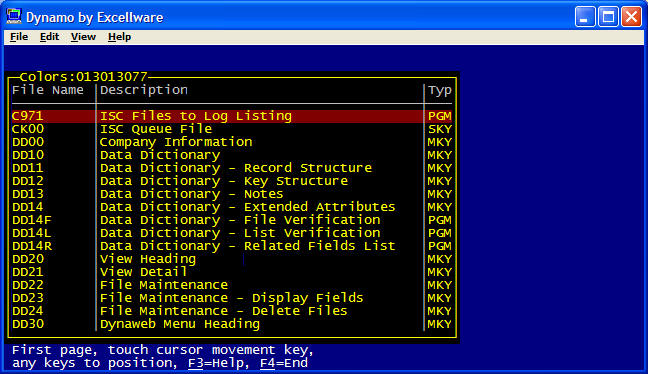Click 'Company Information' description
Viewport: 648px width, 374px height.
tap(176, 142)
